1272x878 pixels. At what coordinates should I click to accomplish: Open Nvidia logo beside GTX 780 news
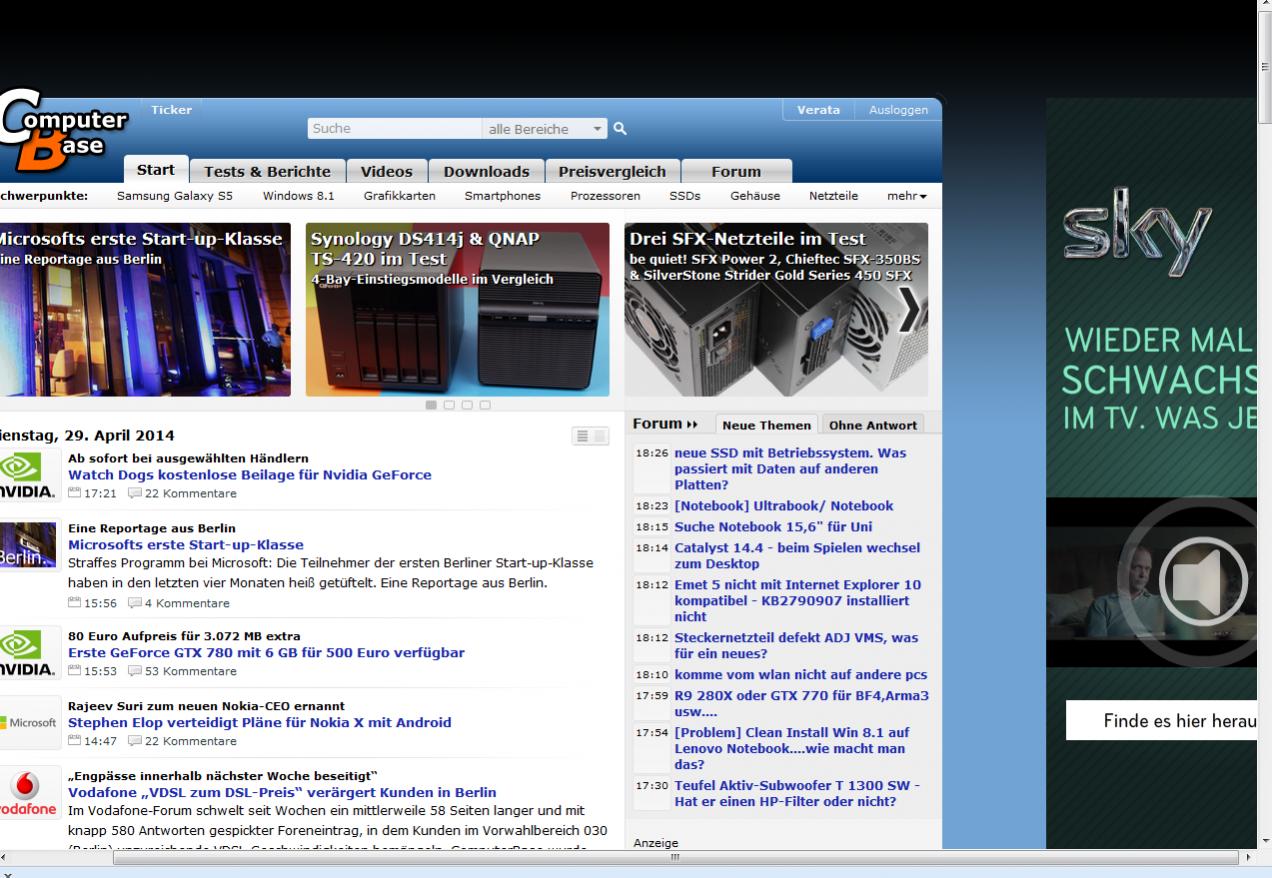[x=28, y=654]
